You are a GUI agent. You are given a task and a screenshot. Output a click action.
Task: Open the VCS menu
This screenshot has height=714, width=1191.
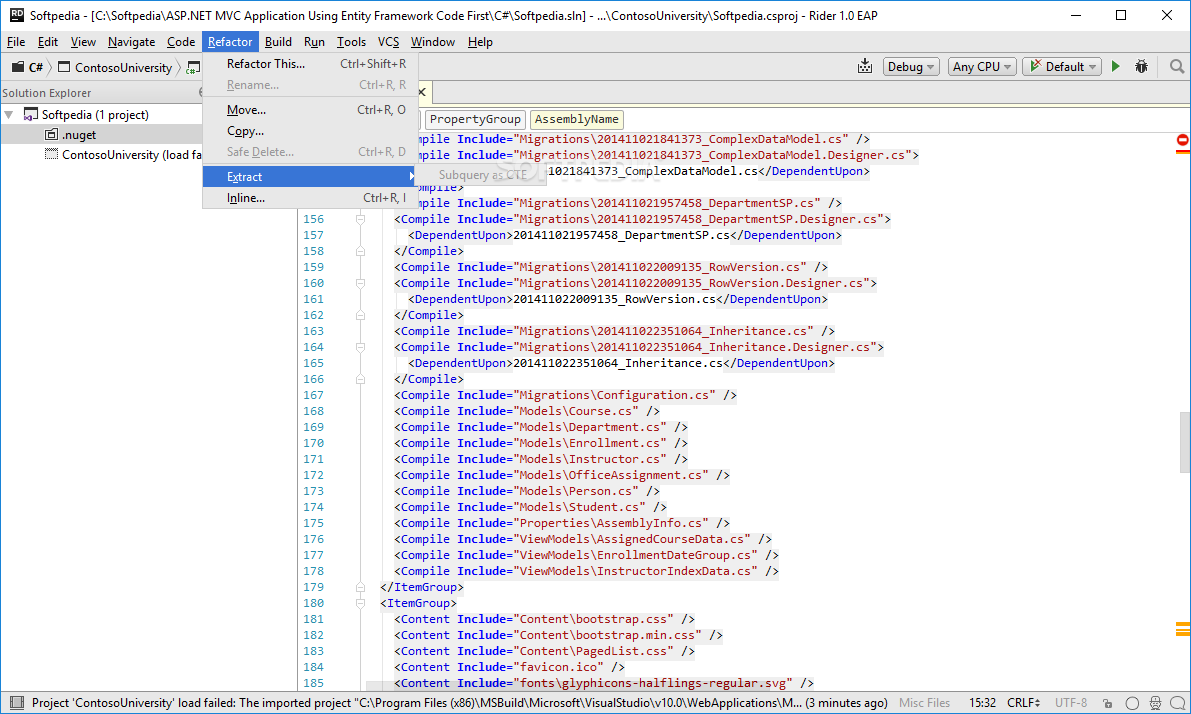coord(388,42)
